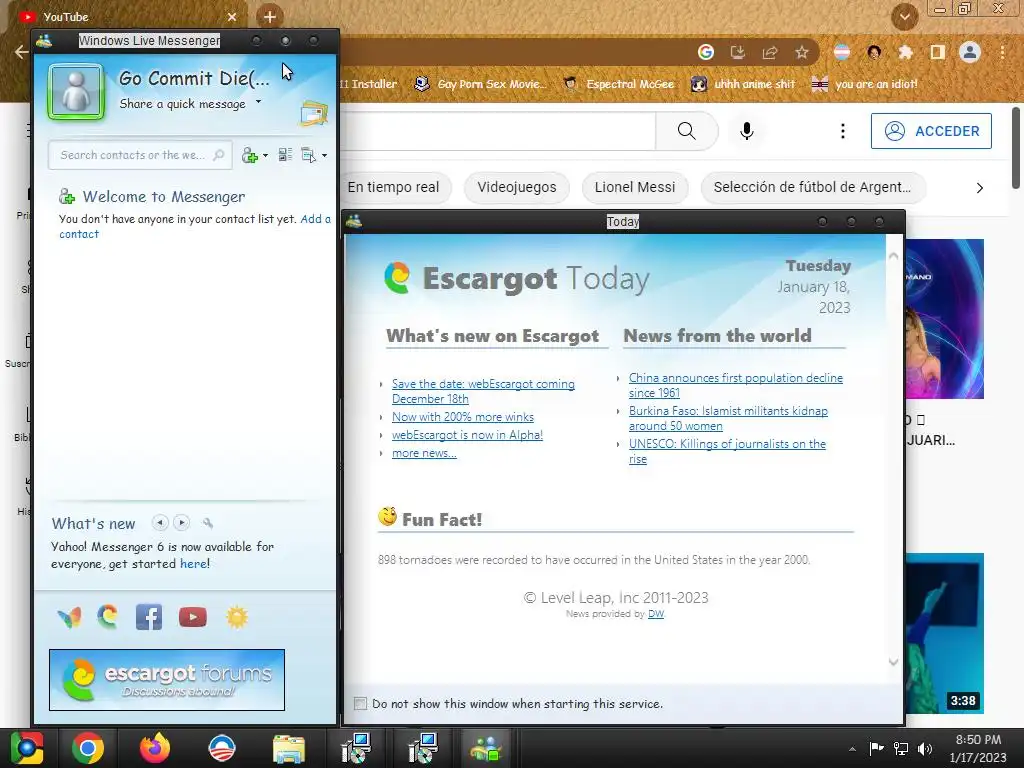1024x768 pixels.
Task: Select the 'Lionel Messi' chip
Action: (x=635, y=187)
